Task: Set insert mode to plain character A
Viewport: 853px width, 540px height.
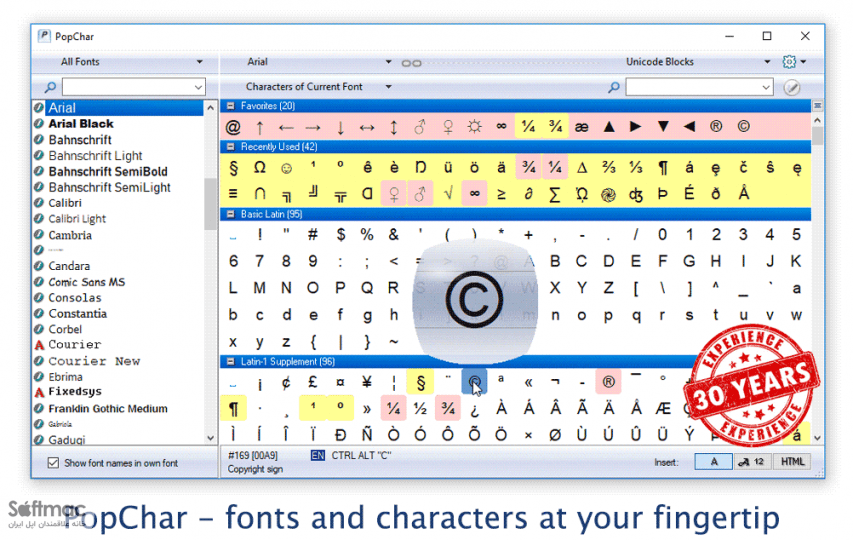Action: 713,462
